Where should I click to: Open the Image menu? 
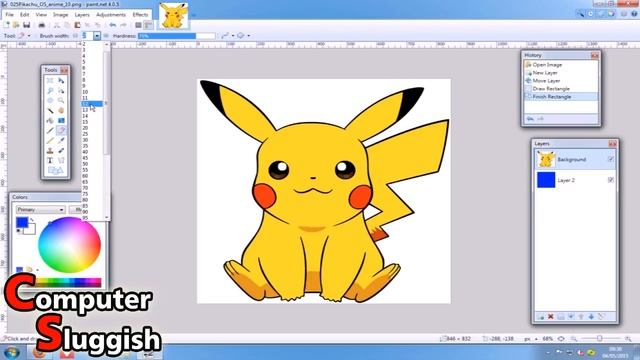tap(60, 14)
